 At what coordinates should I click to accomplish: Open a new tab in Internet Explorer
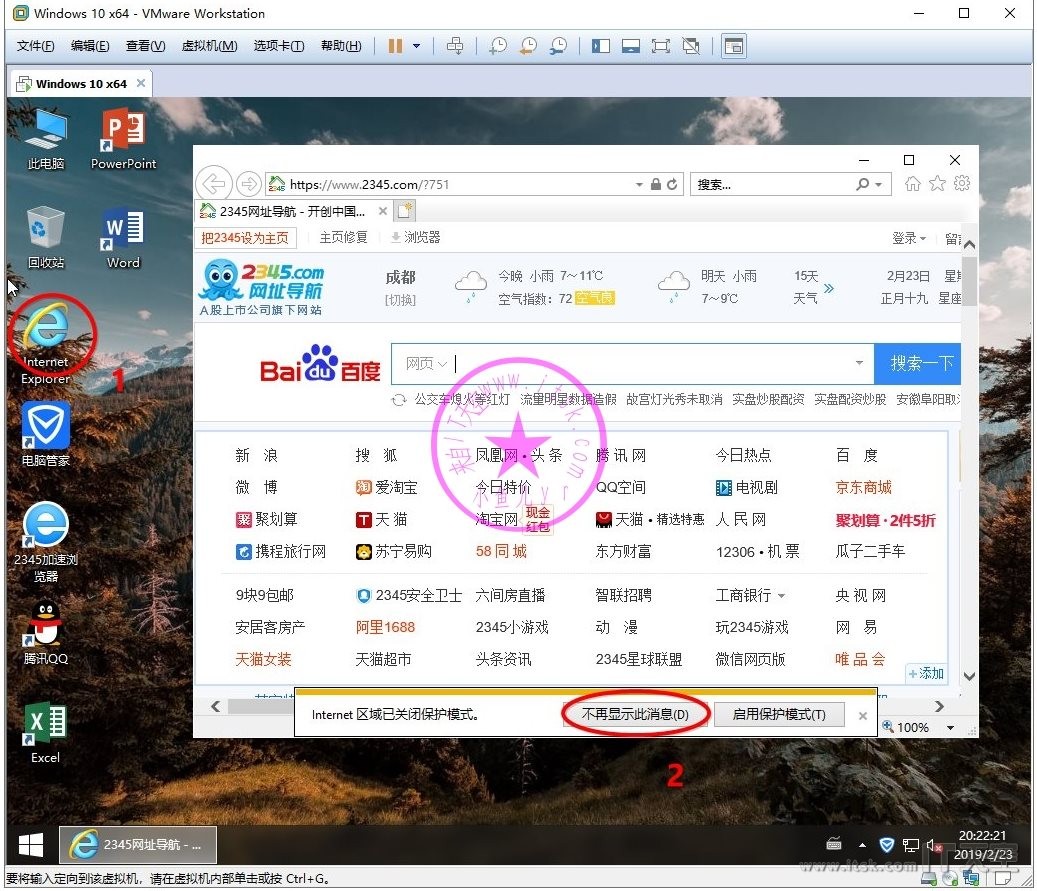pos(405,211)
